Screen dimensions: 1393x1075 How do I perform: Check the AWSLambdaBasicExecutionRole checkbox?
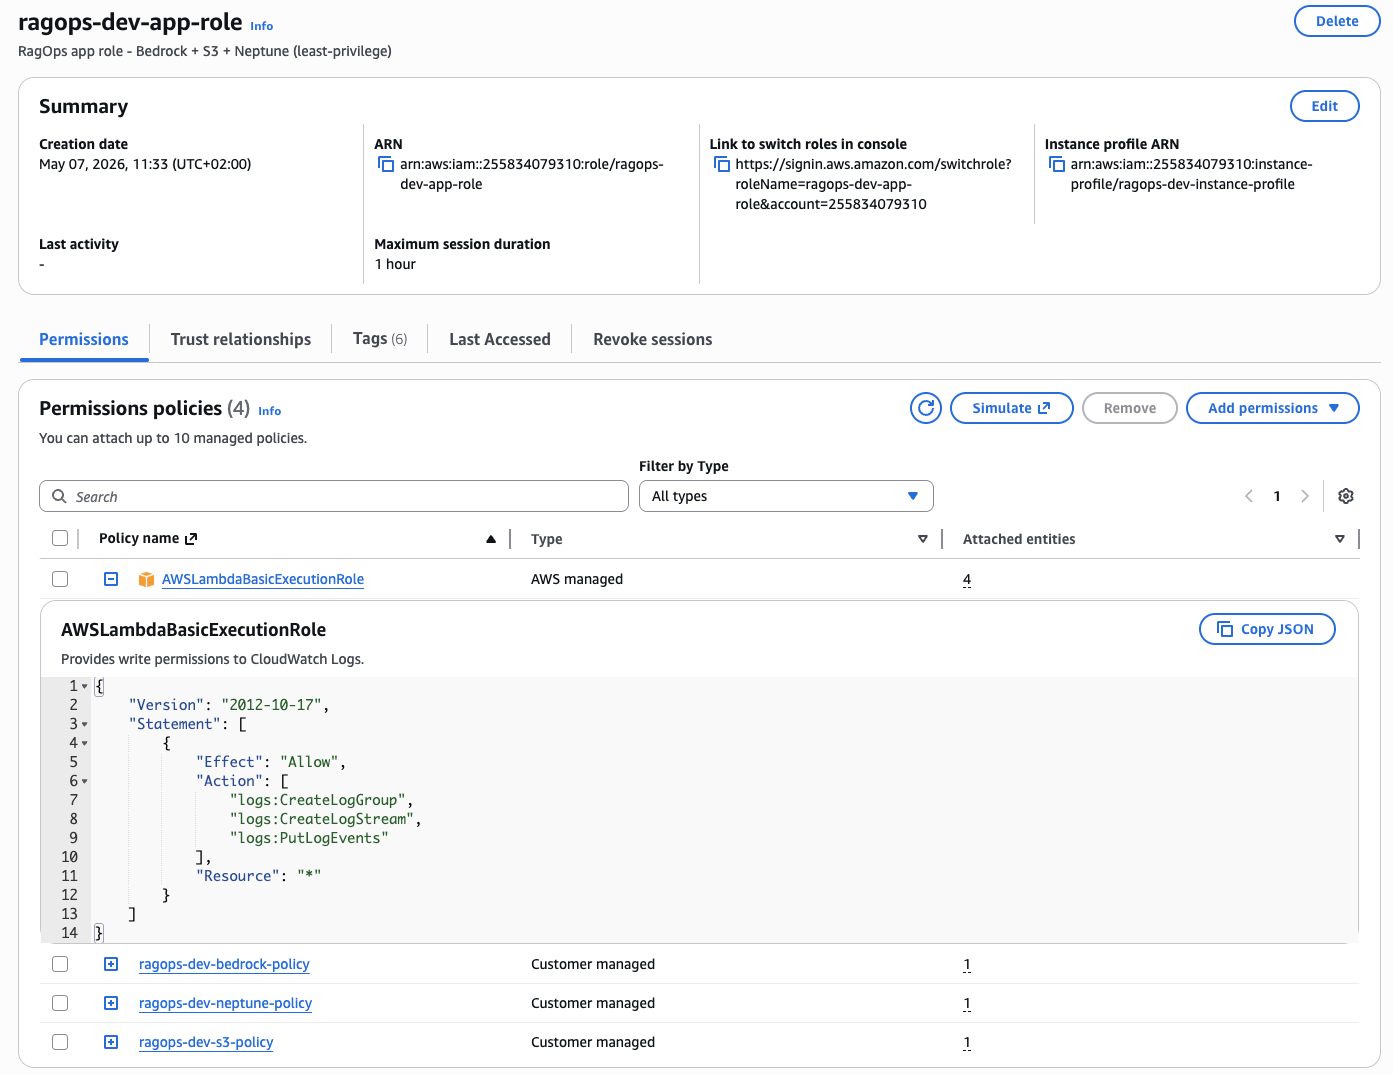pos(60,579)
